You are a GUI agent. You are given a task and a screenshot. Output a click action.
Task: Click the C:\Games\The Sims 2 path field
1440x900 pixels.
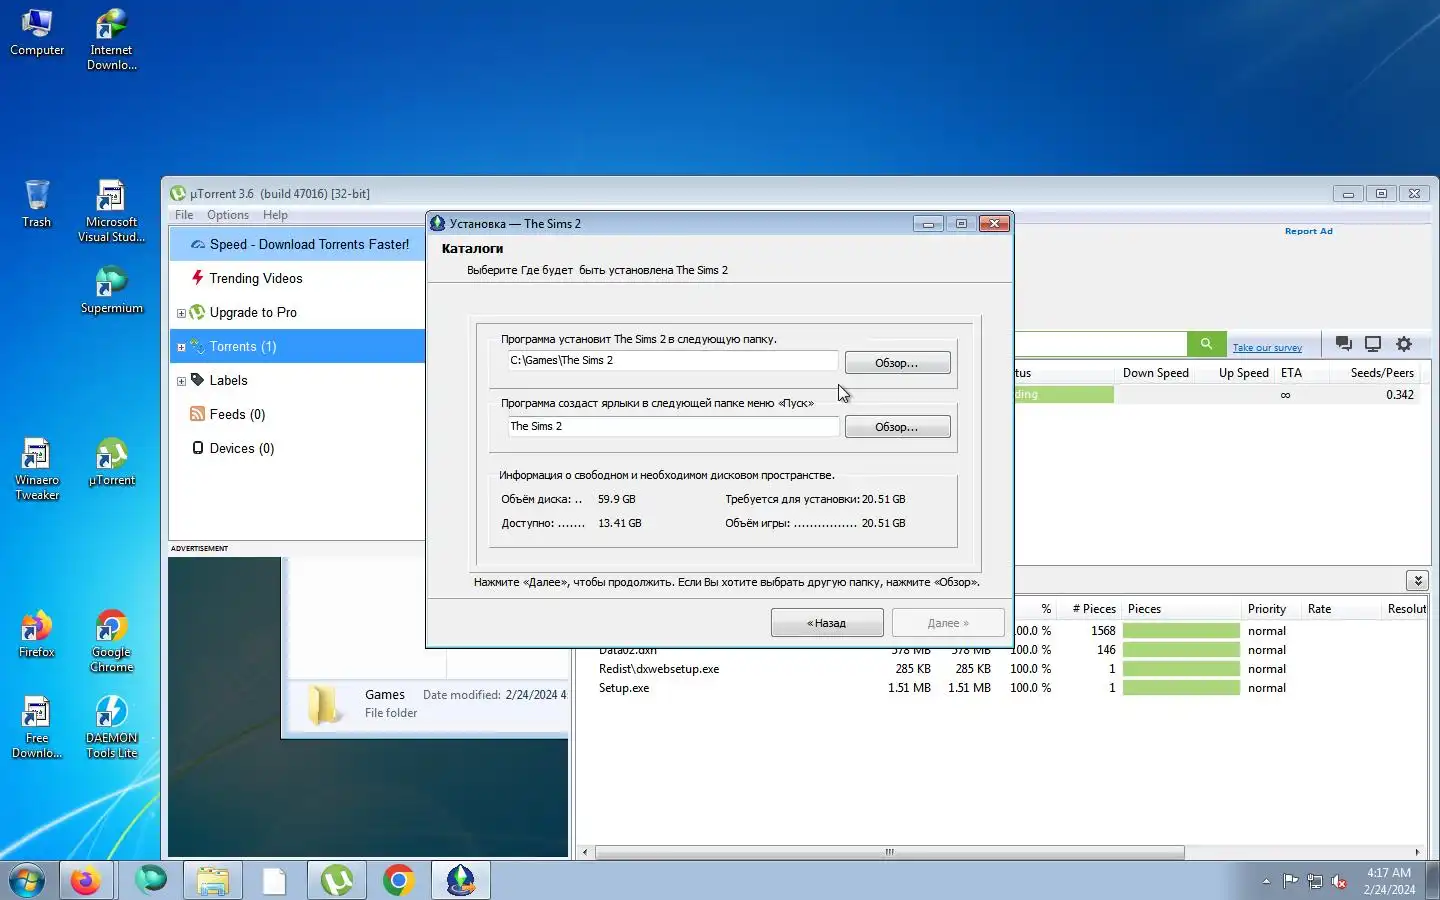pos(672,361)
